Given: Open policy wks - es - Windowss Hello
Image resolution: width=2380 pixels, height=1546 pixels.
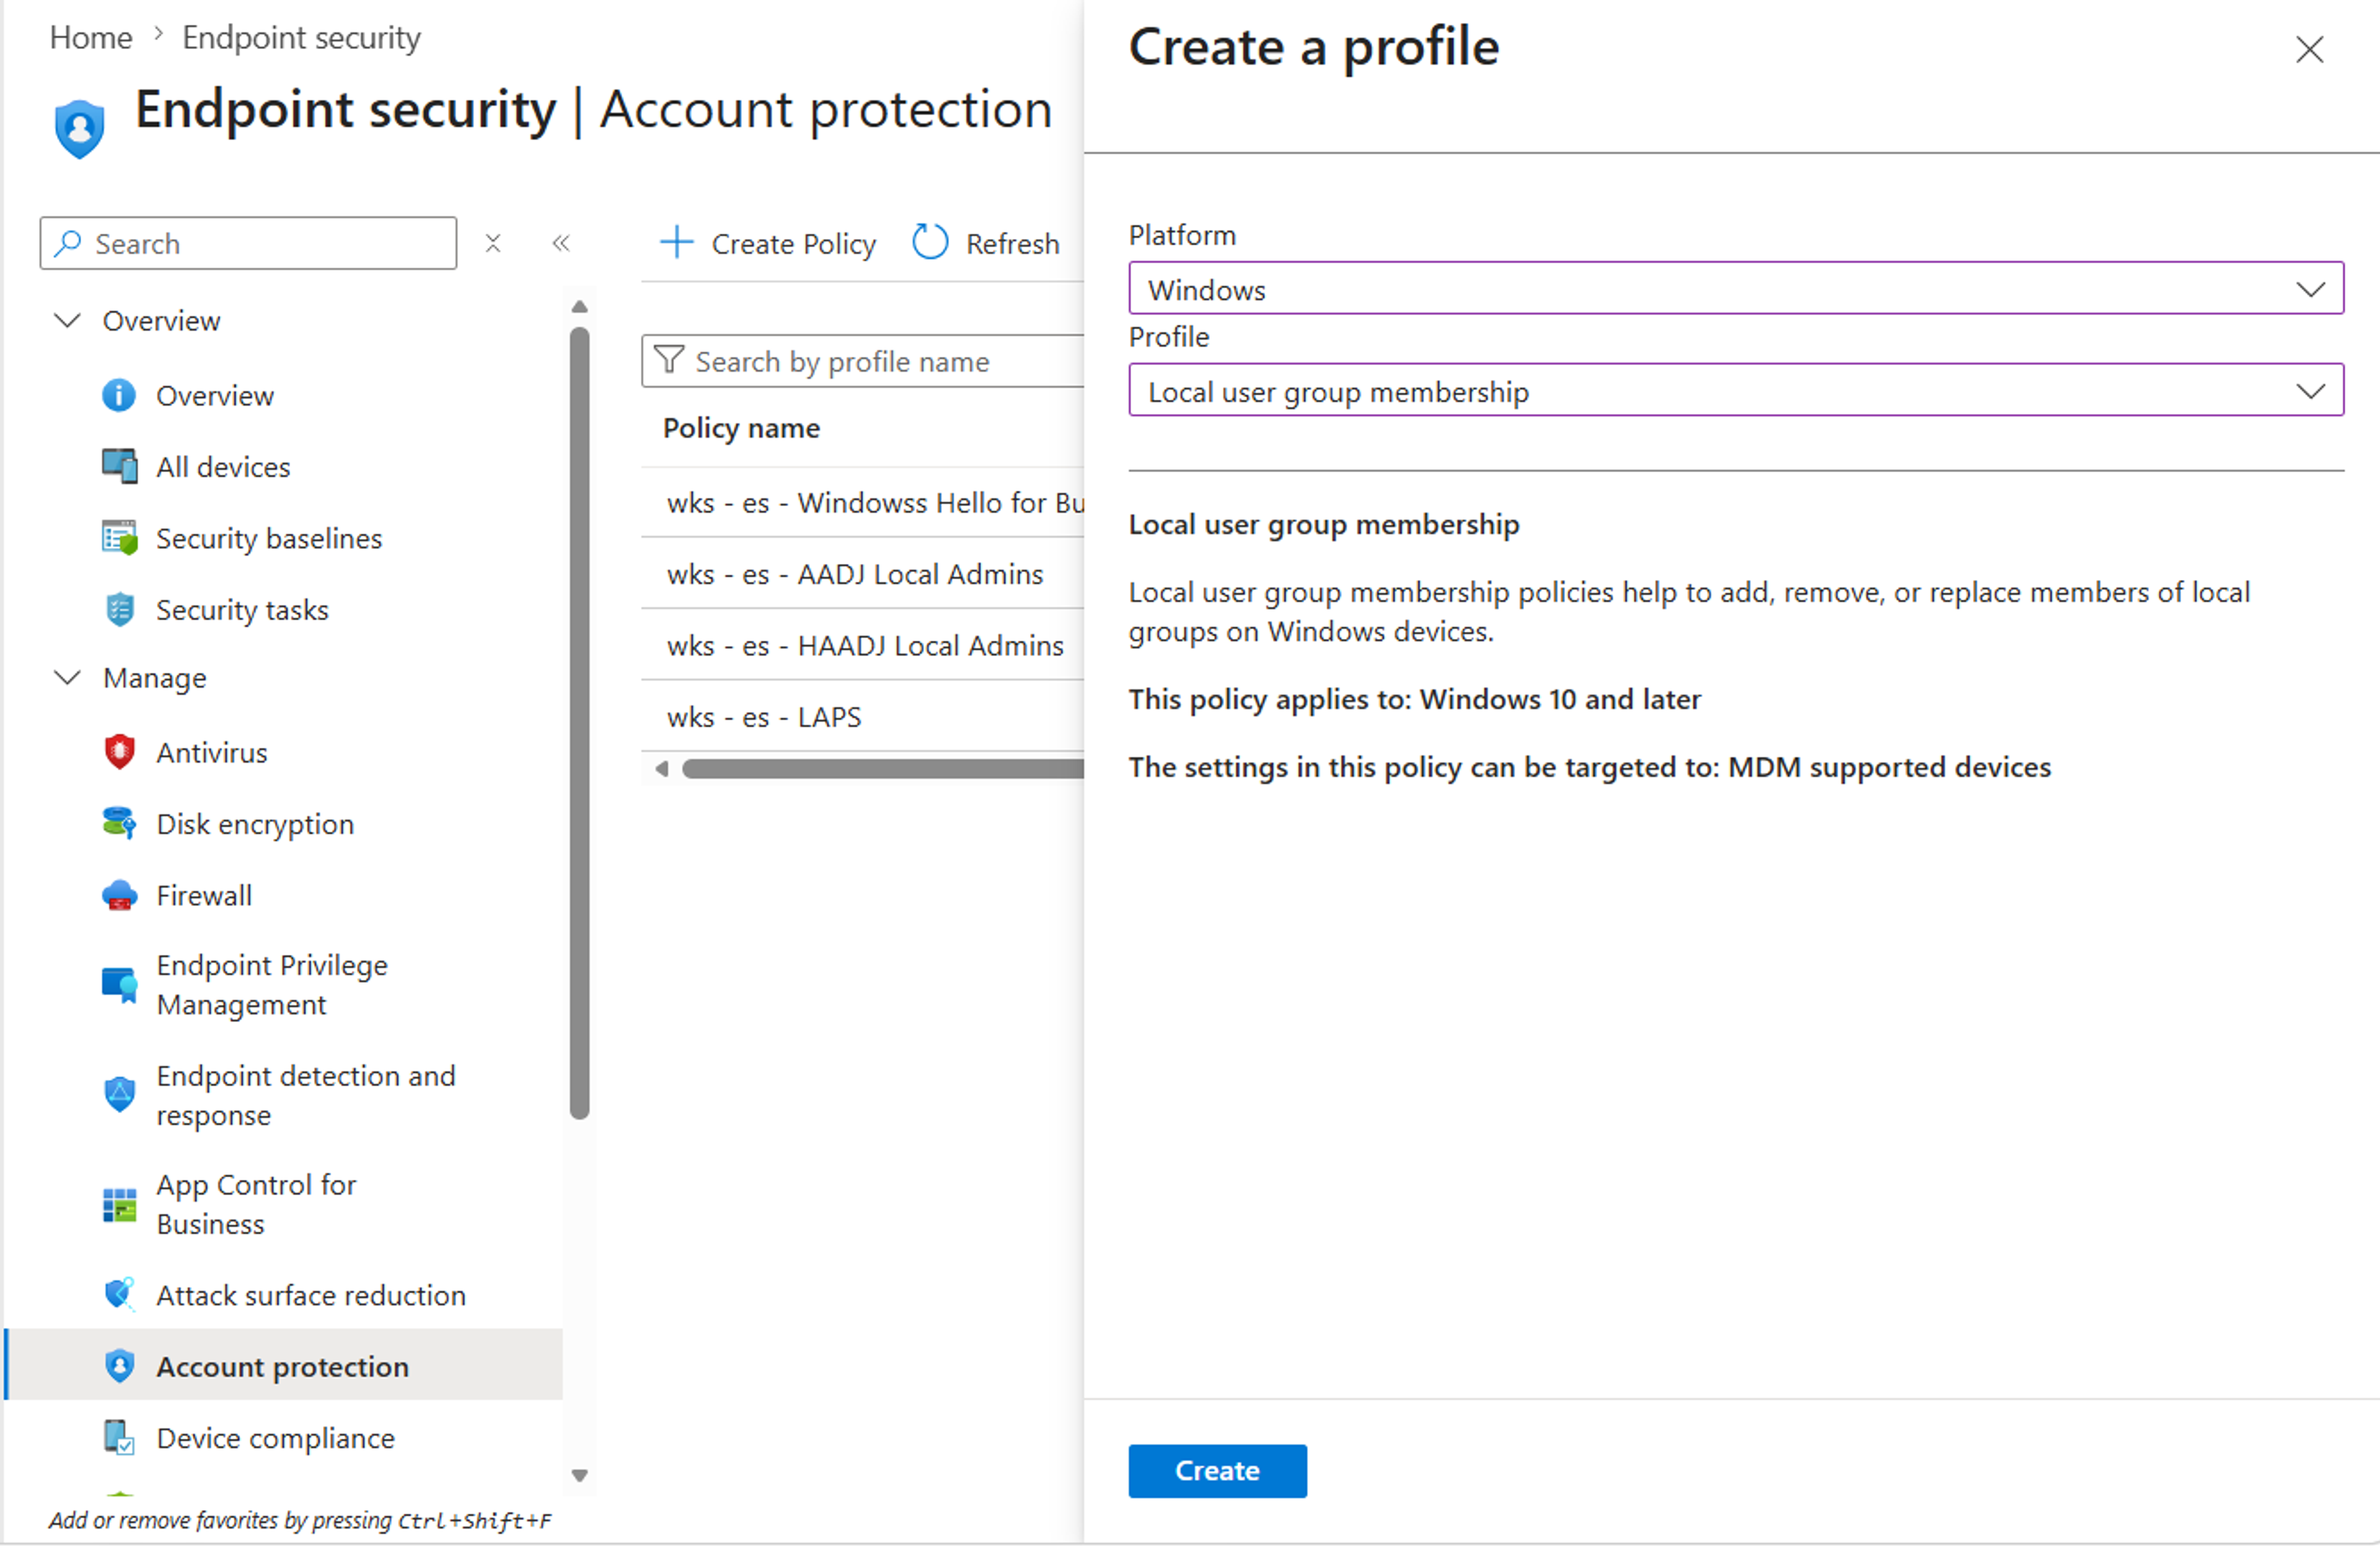Looking at the screenshot, I should tap(875, 502).
